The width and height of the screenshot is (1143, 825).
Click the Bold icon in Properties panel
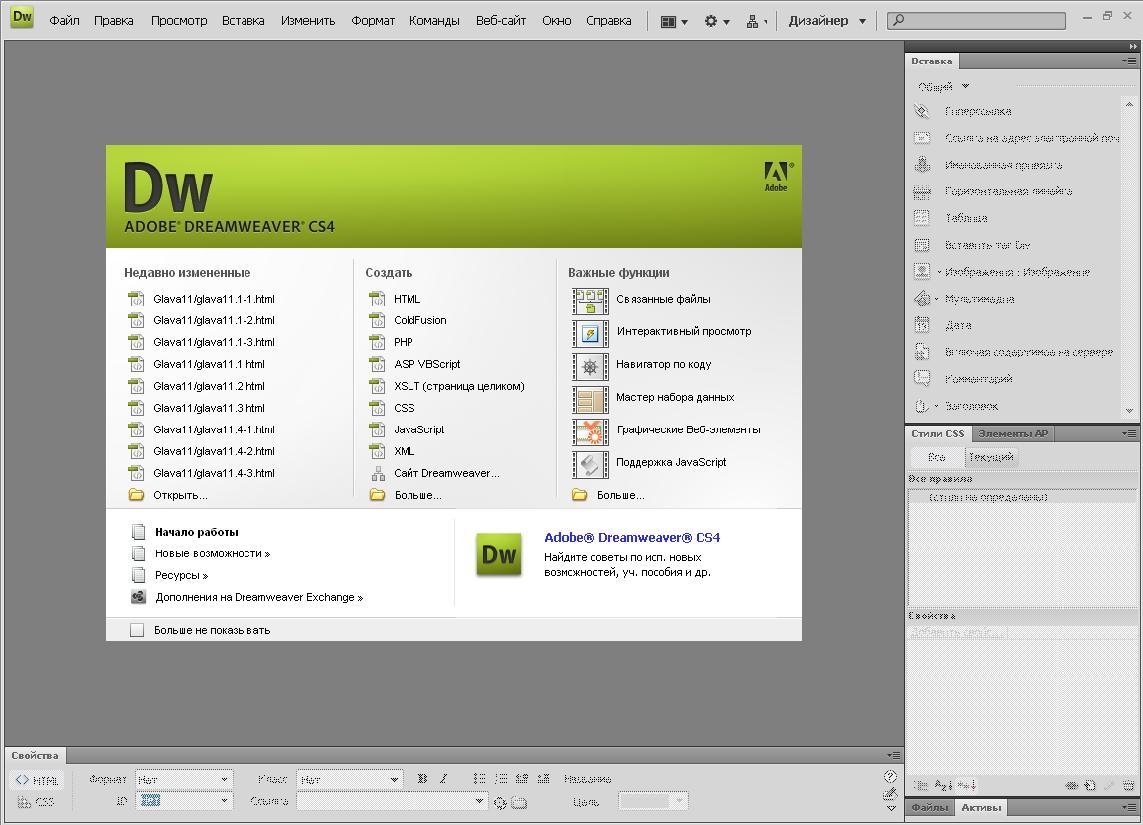(x=422, y=778)
